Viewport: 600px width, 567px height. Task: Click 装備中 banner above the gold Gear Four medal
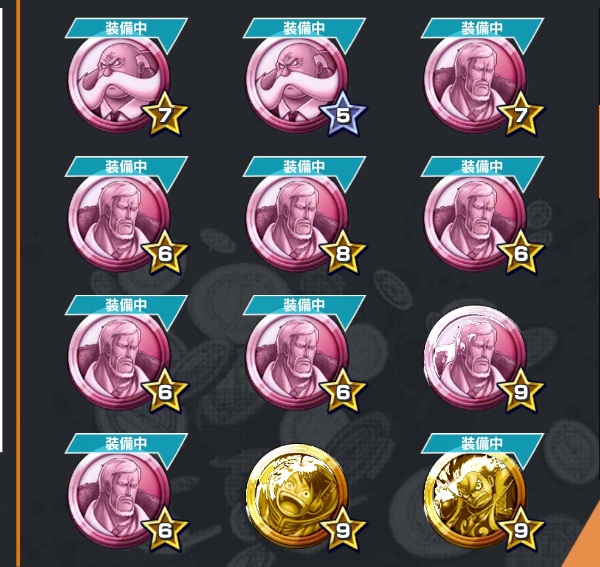pyautogui.click(x=482, y=444)
